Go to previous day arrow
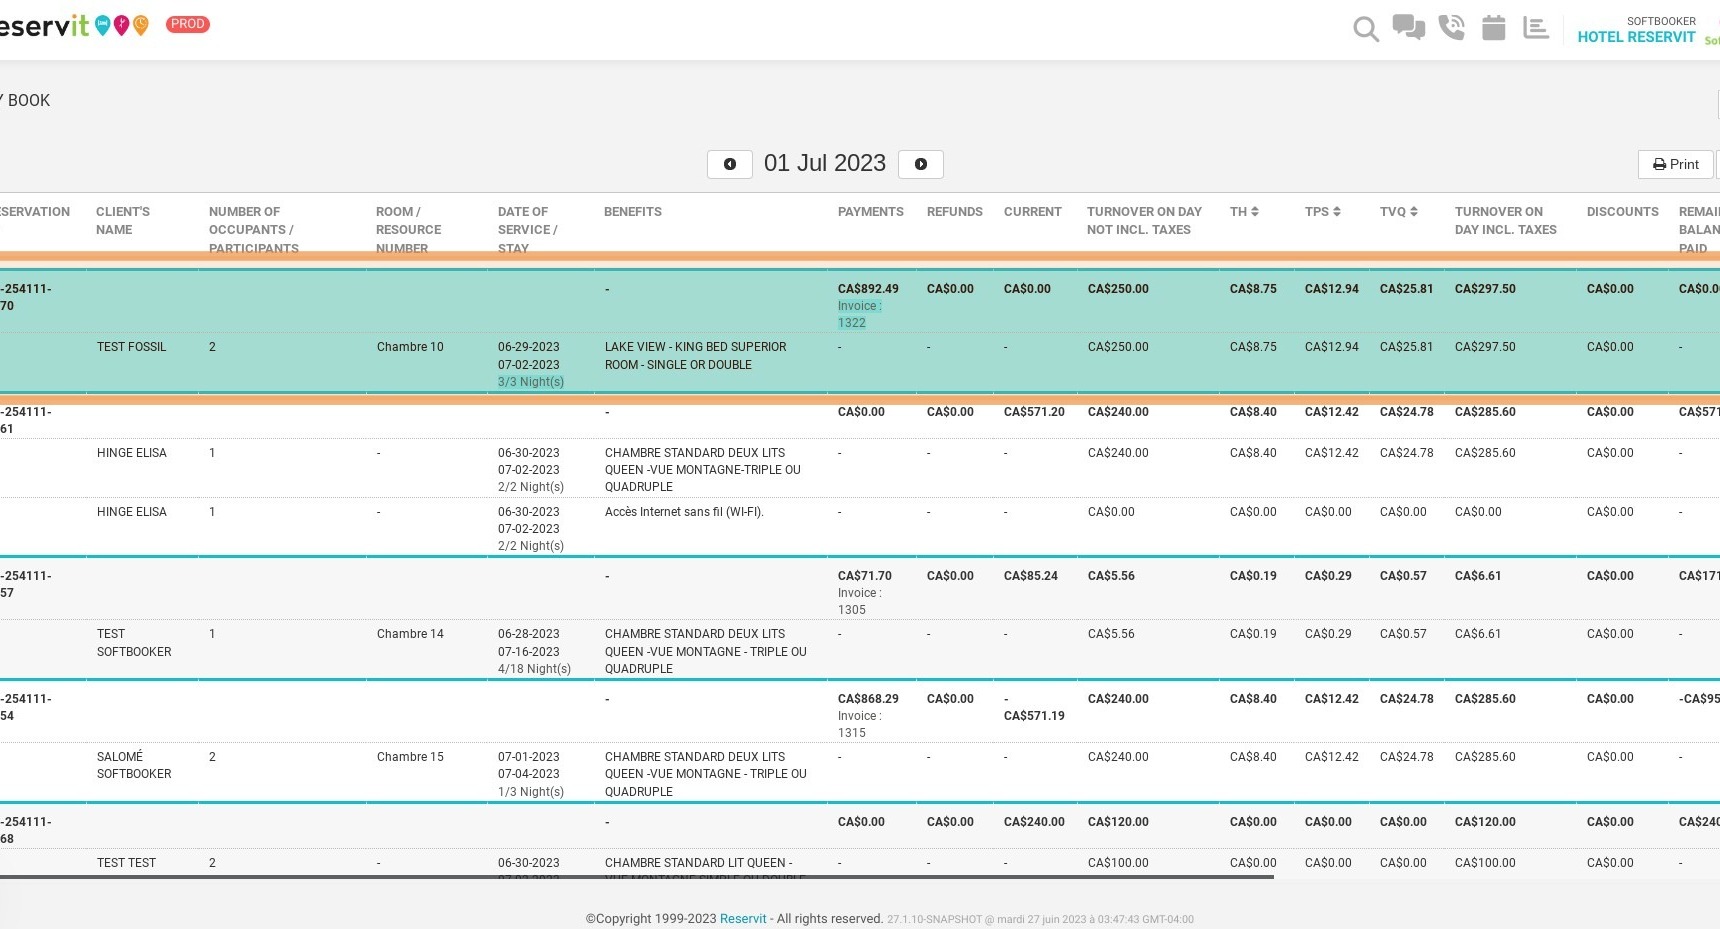1720x929 pixels. coord(730,164)
